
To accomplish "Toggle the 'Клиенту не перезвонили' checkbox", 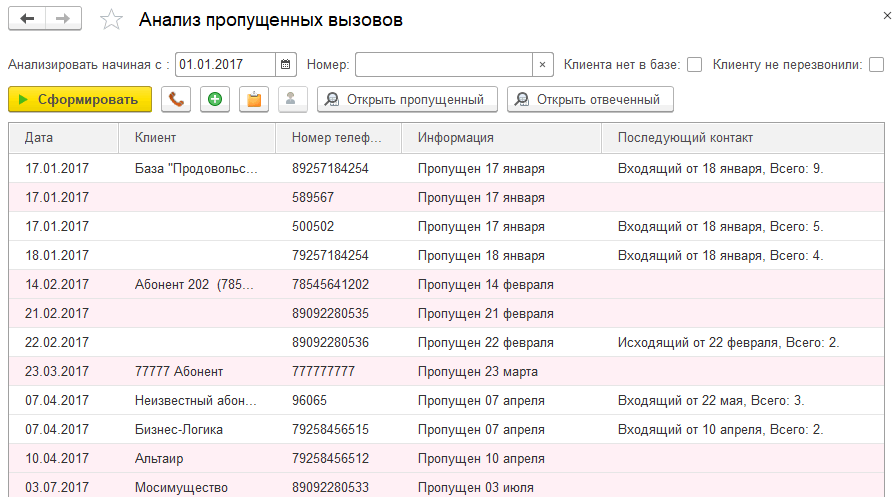I will point(876,65).
